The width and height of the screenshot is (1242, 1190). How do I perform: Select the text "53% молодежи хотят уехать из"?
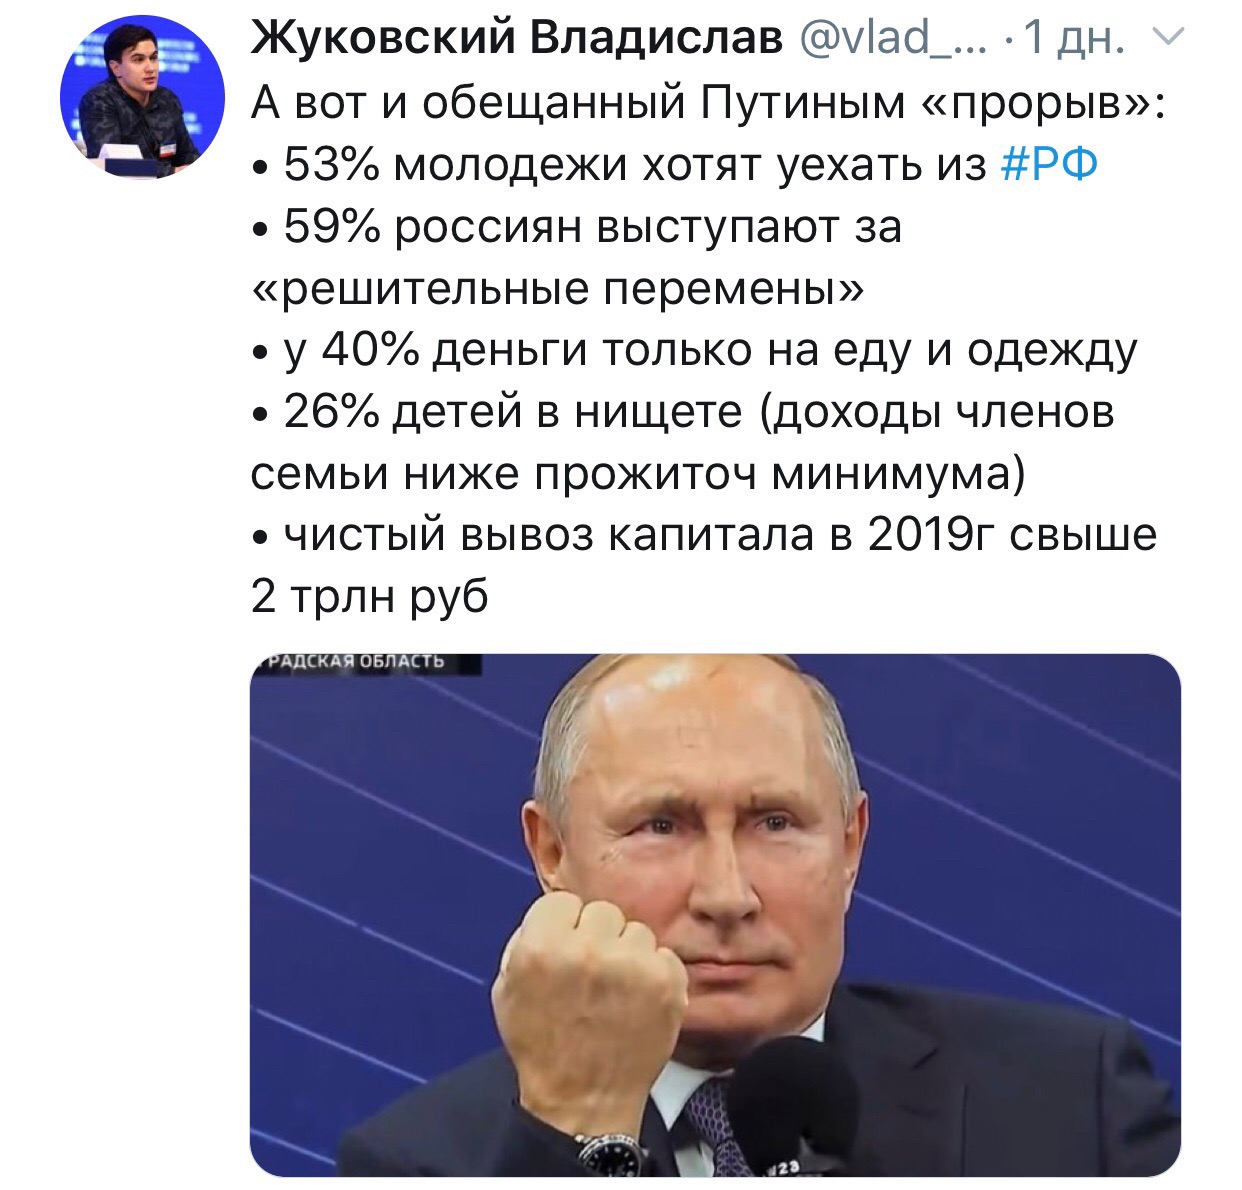coord(635,163)
